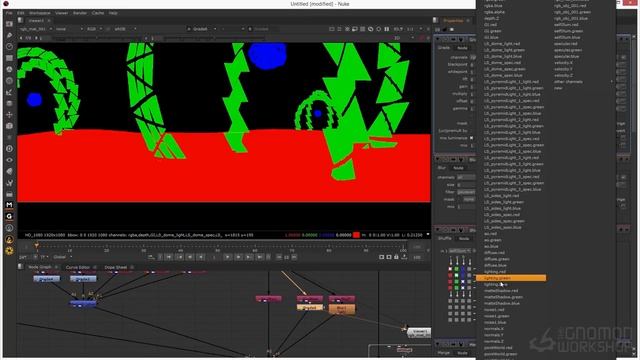Open the rgb_mat_001 channel layer dropdown
This screenshot has width=640, height=360.
click(36, 29)
